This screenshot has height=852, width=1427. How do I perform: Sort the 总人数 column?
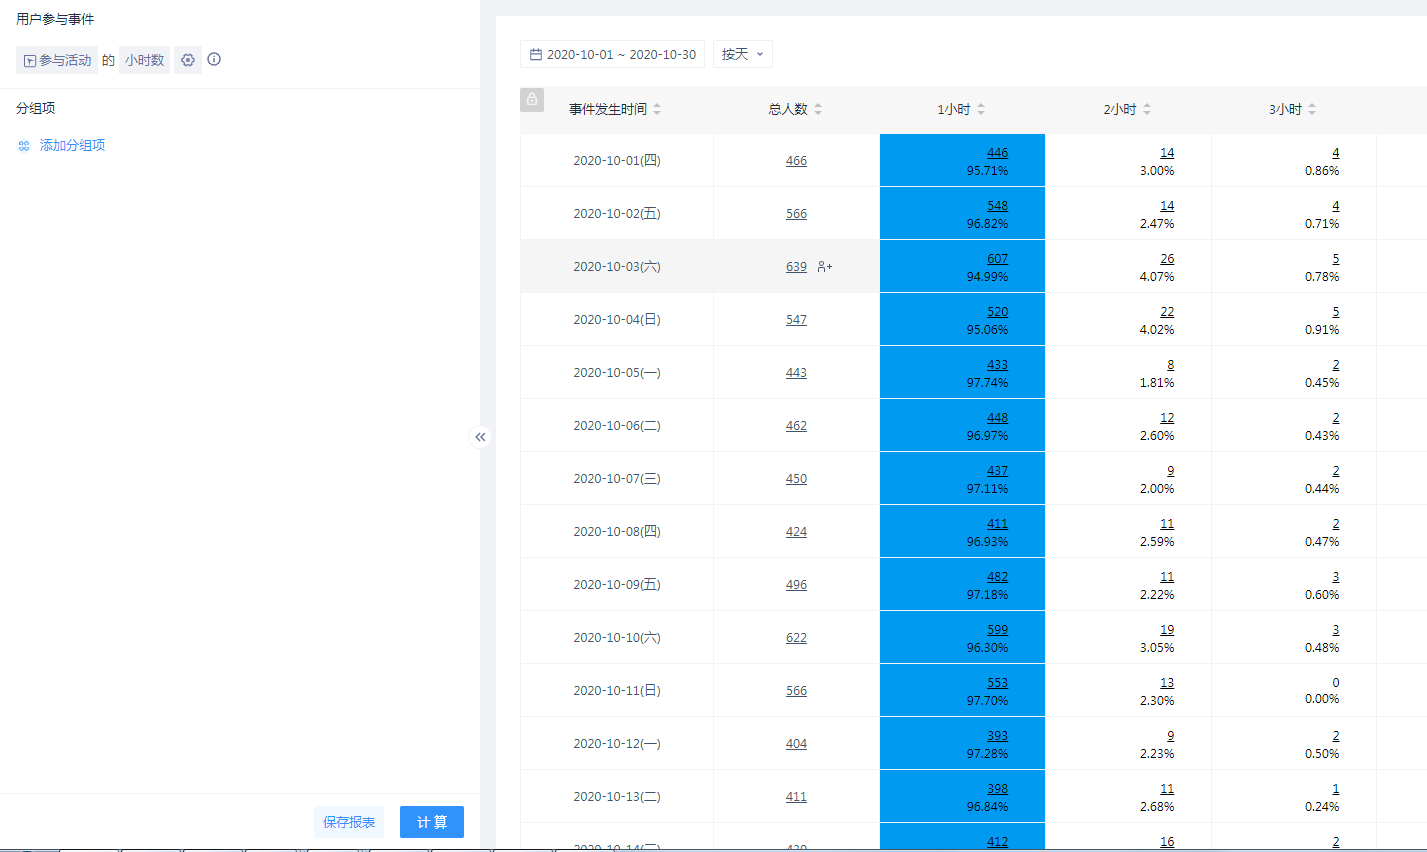click(x=818, y=109)
